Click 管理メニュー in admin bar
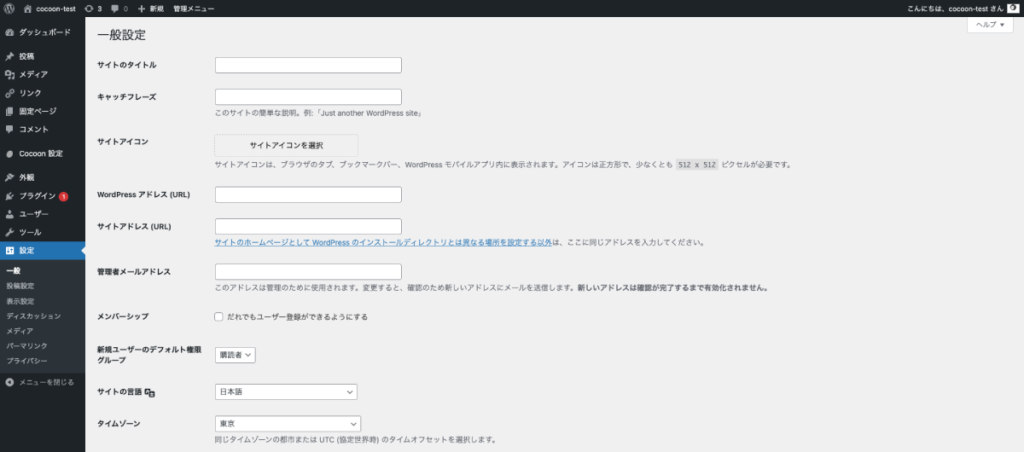Viewport: 1024px width, 452px height. [193, 8]
